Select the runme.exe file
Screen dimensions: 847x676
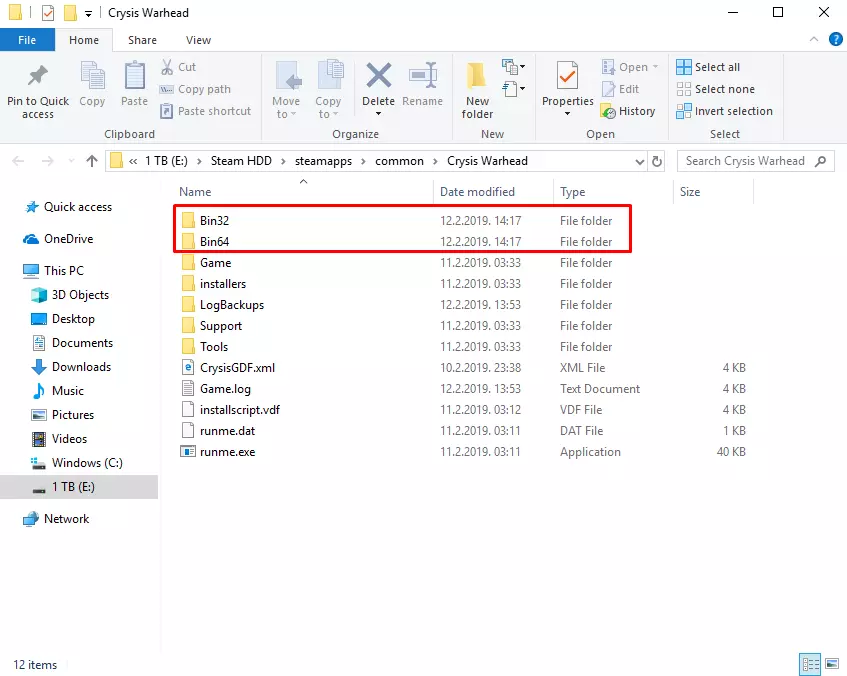227,452
